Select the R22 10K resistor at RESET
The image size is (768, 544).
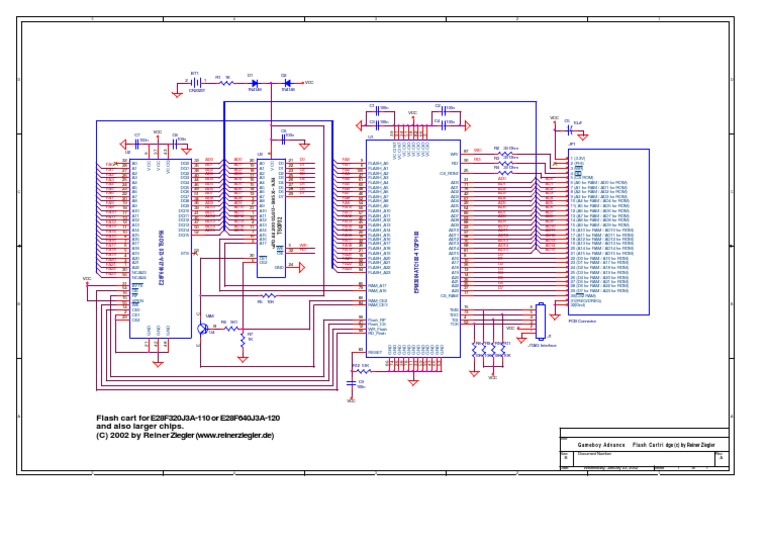pos(363,371)
